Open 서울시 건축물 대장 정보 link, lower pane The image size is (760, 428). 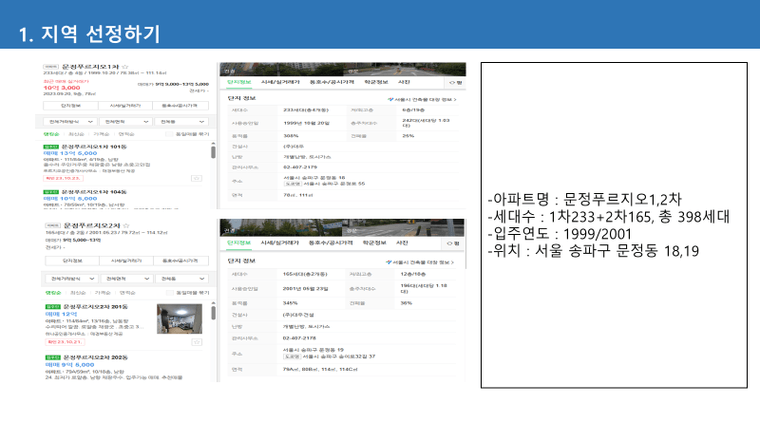pyautogui.click(x=420, y=262)
